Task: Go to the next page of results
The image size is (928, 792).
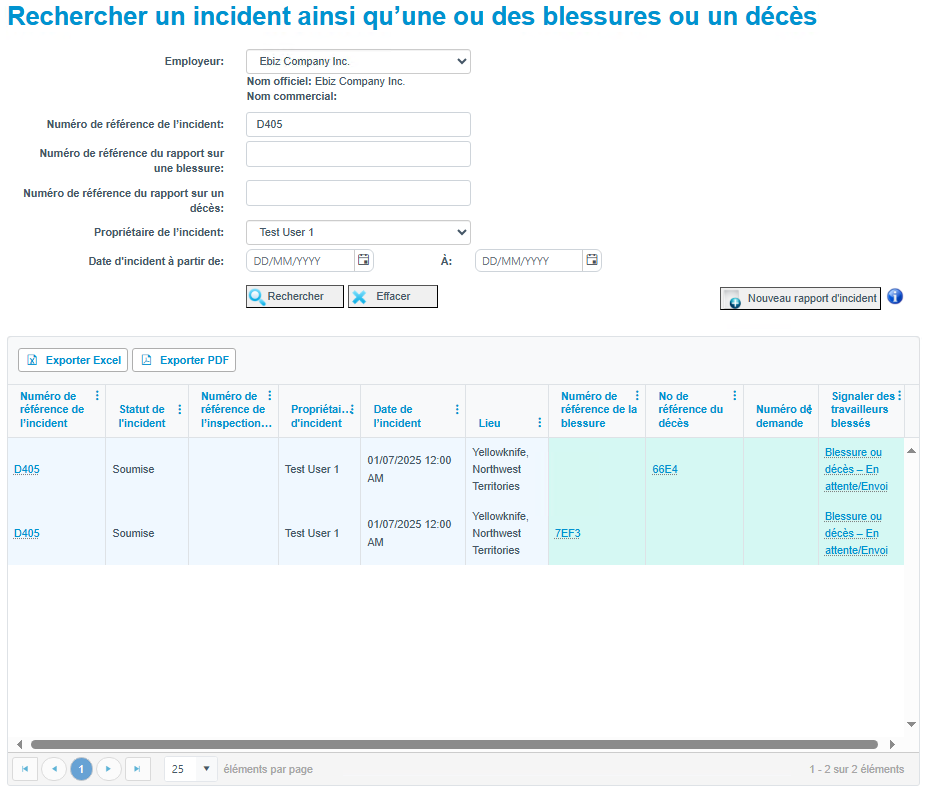Action: coord(108,769)
